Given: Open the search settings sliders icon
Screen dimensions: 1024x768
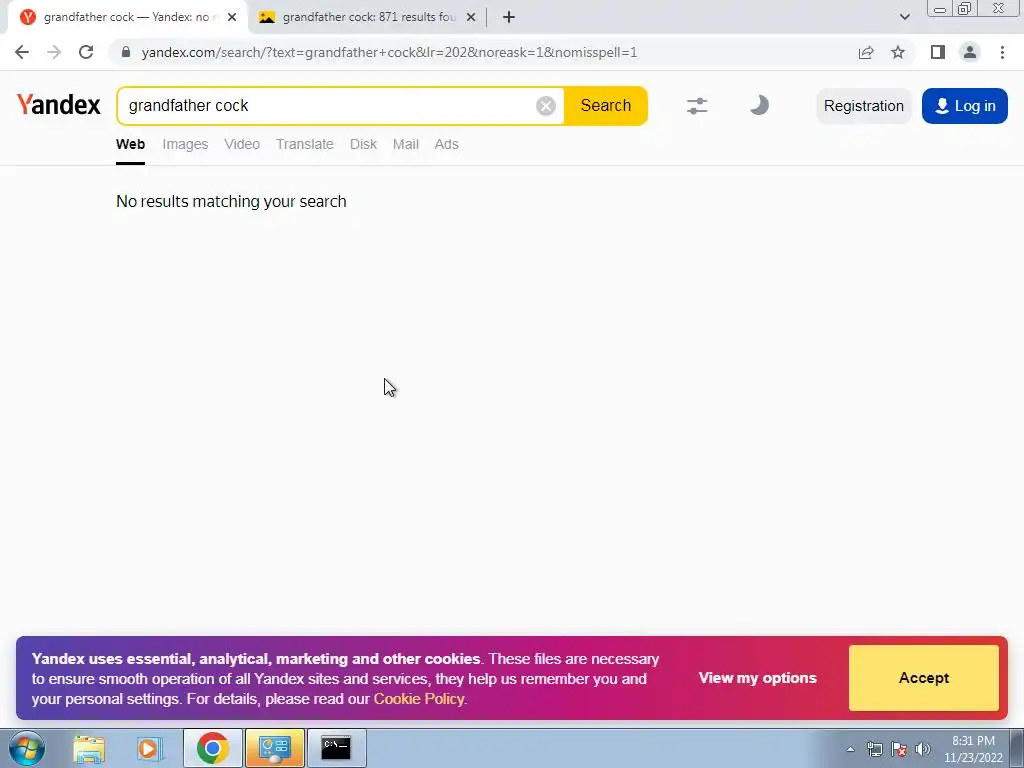Looking at the screenshot, I should (697, 106).
